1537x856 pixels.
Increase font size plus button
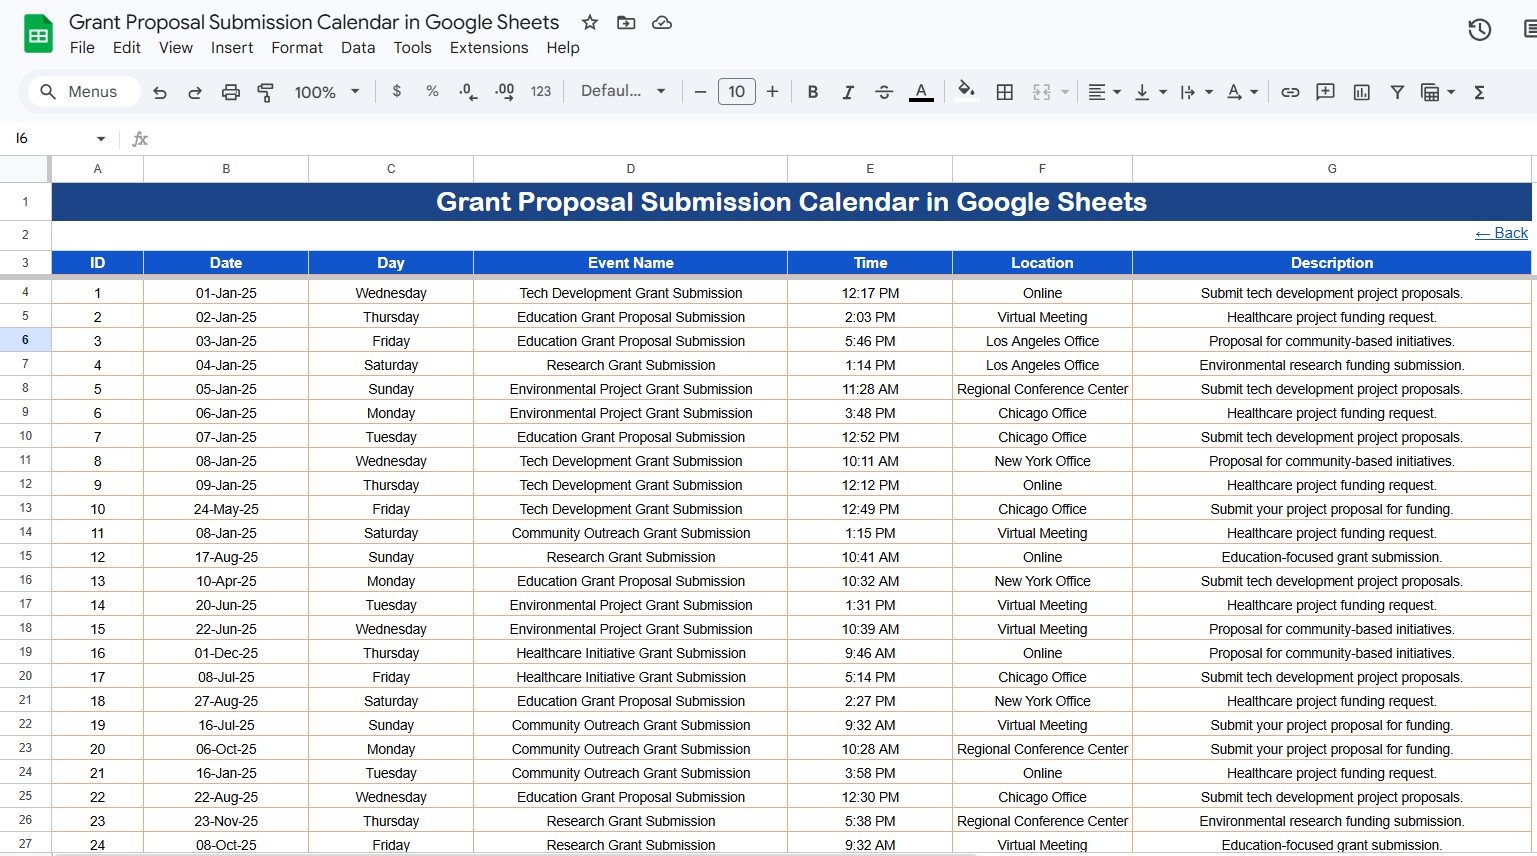click(x=772, y=92)
